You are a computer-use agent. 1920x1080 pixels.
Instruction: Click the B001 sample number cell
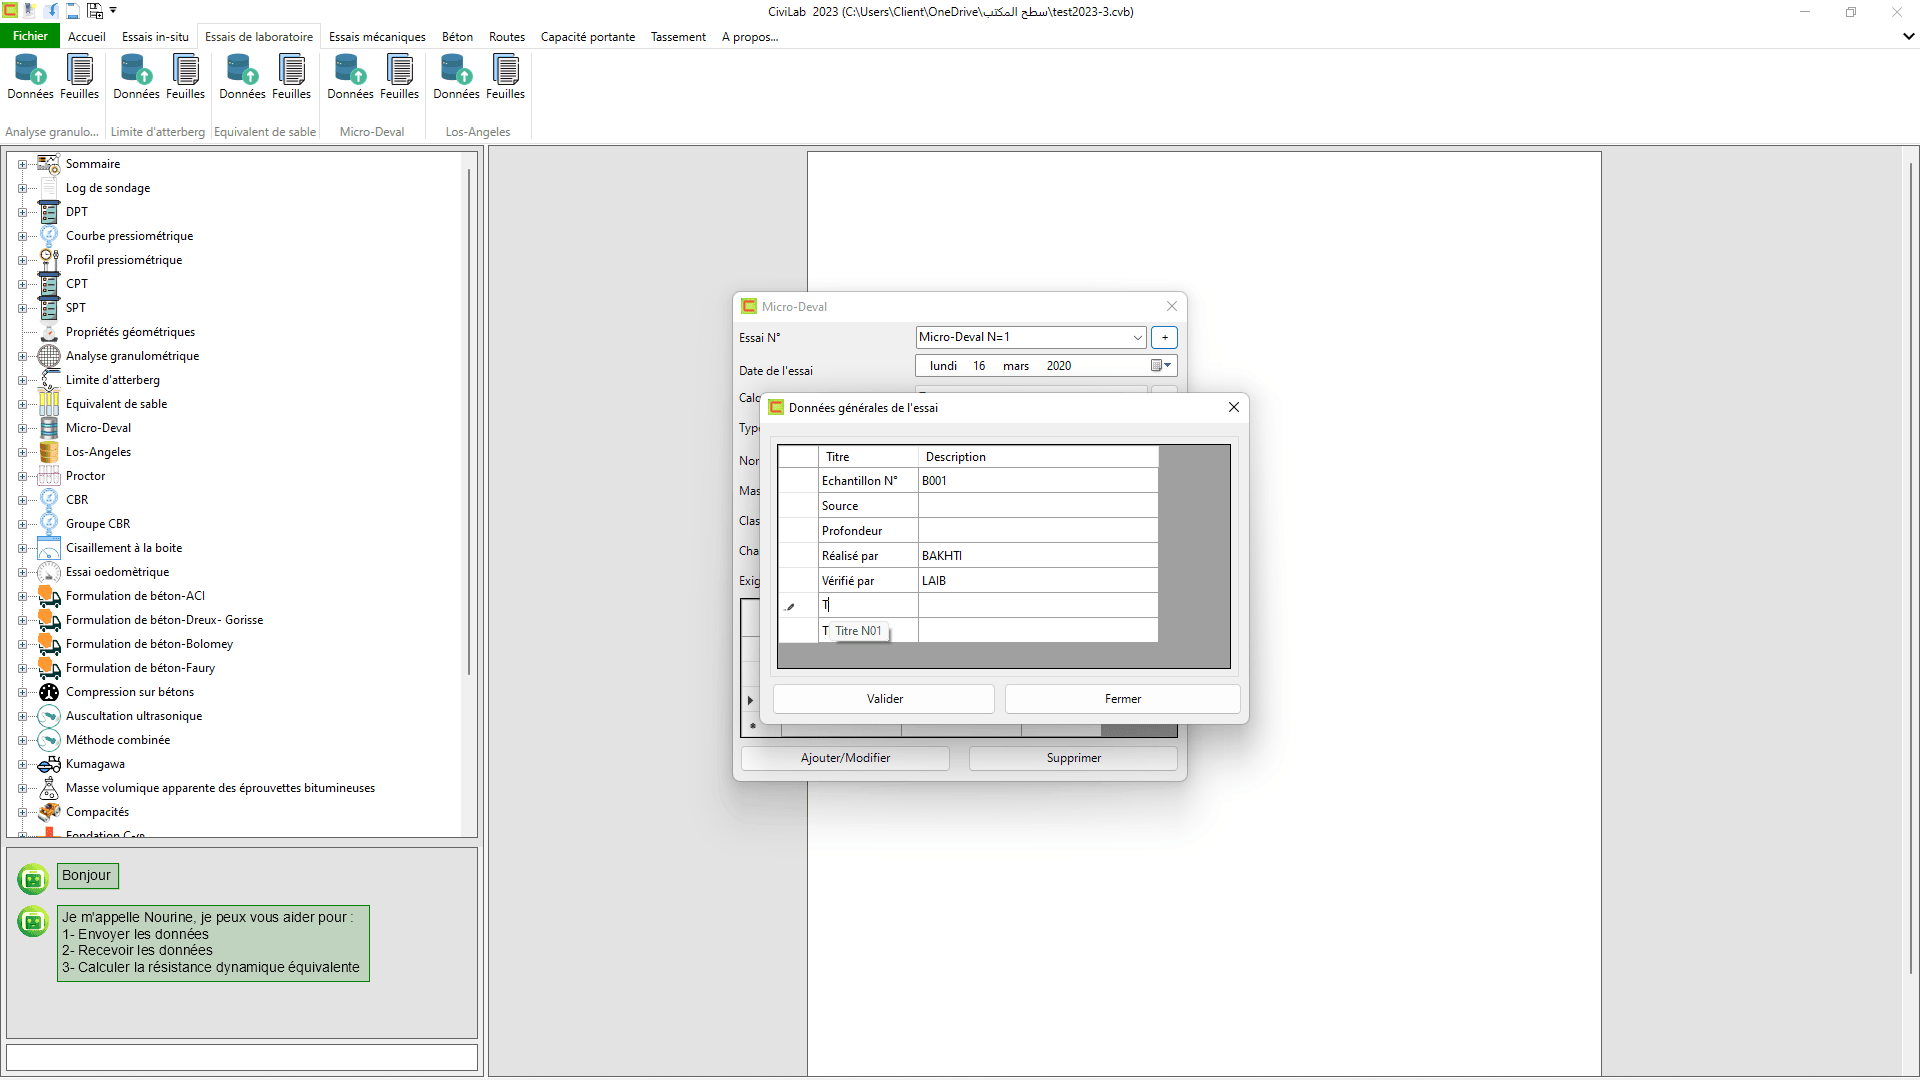coord(1038,481)
